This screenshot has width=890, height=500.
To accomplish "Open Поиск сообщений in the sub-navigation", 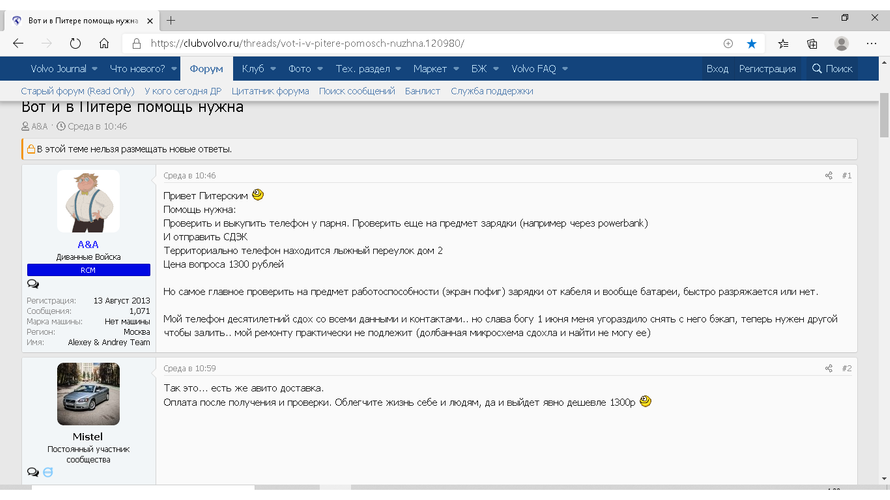I will 357,91.
